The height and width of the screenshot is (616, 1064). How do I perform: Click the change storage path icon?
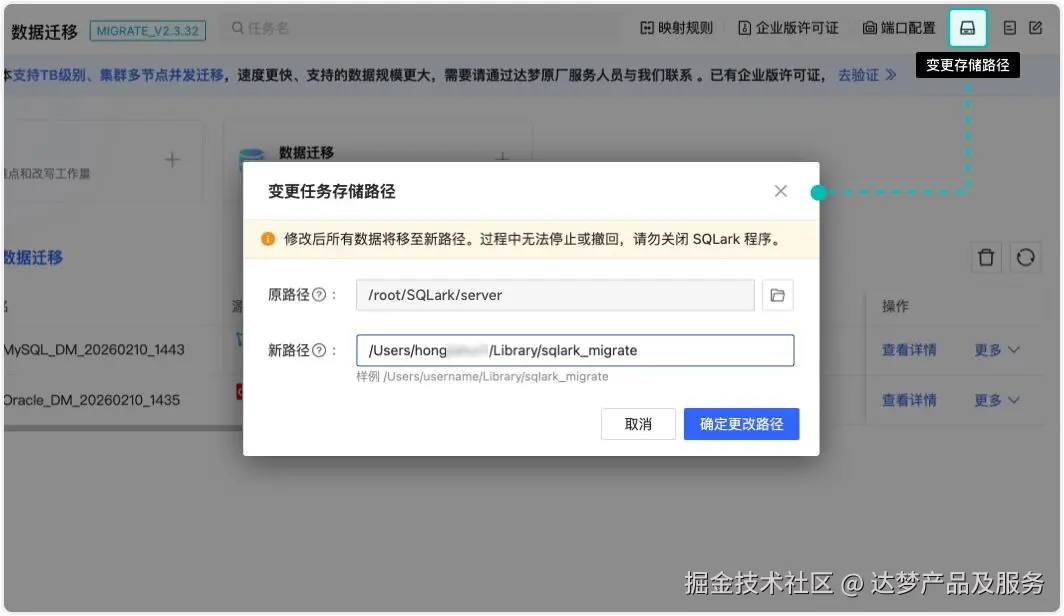coord(968,28)
